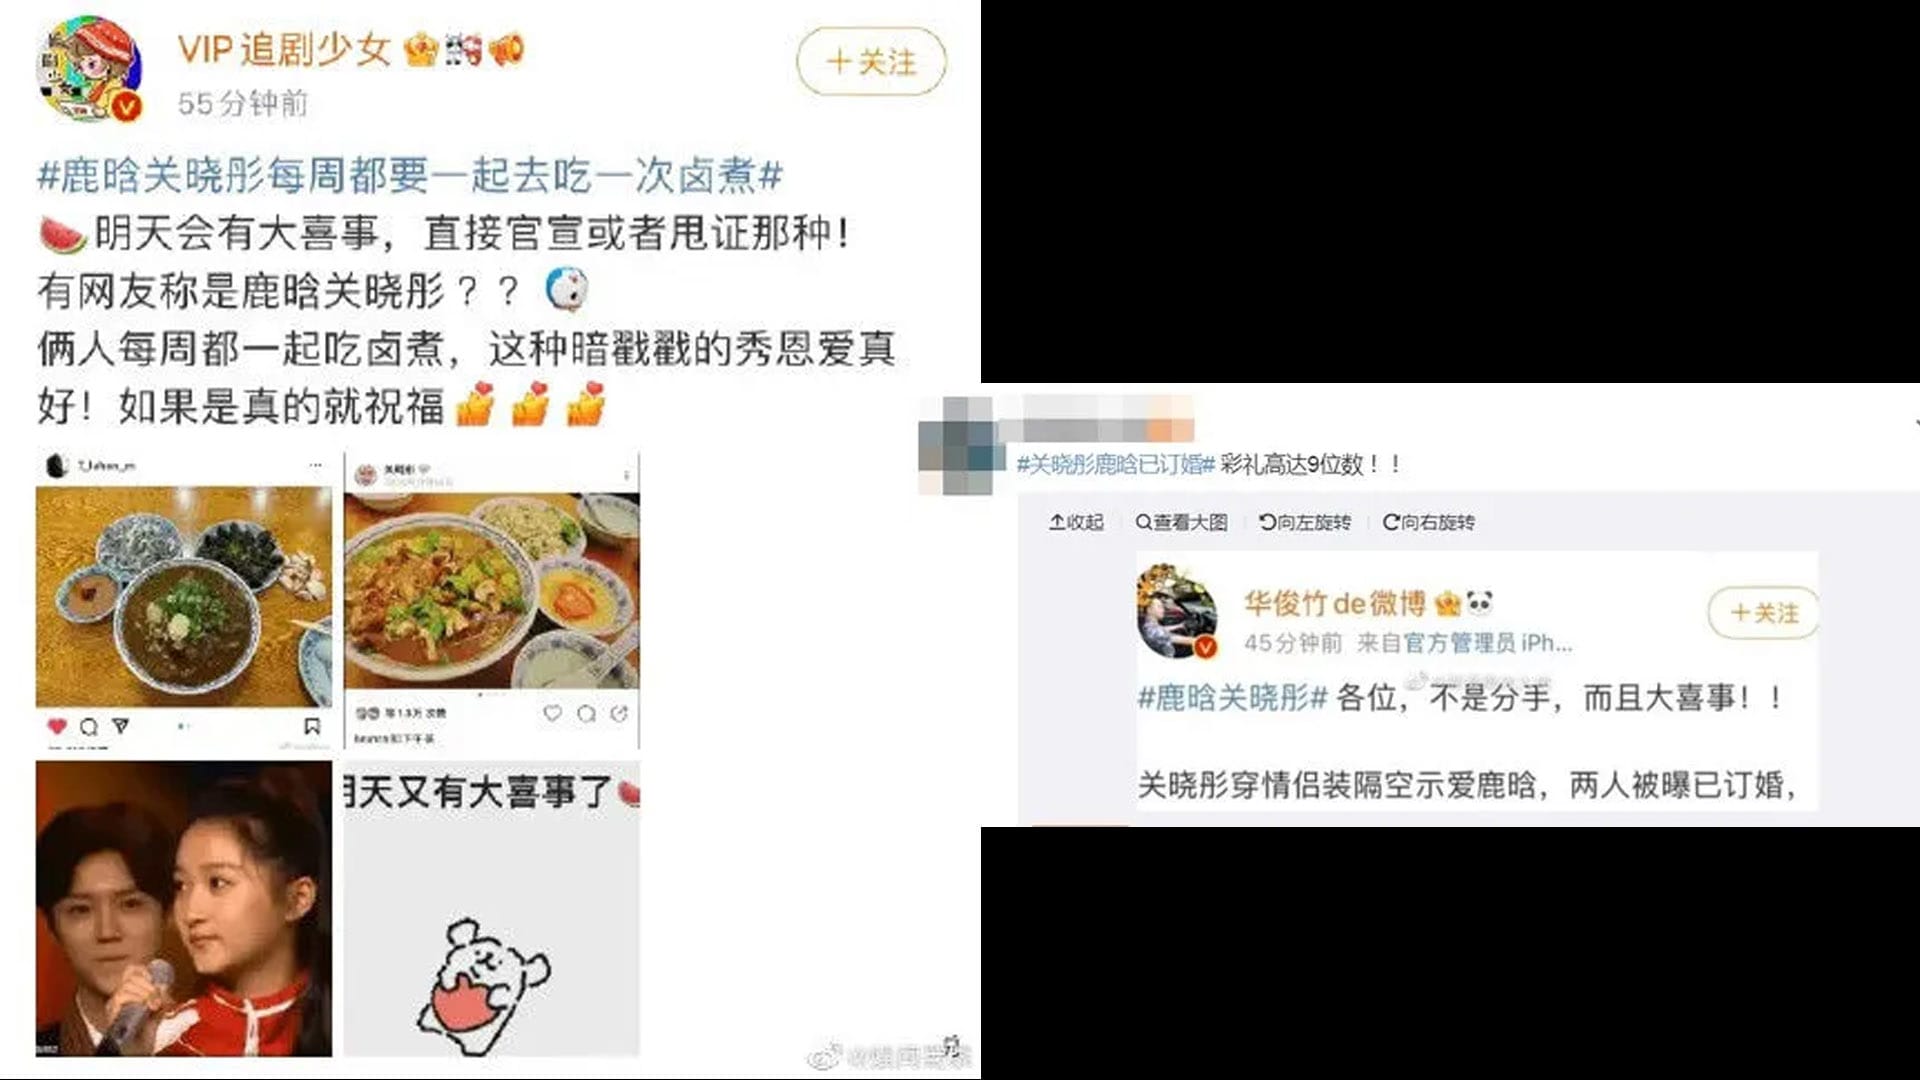Click 查看大图 to view the large image
The width and height of the screenshot is (1920, 1080).
1181,522
